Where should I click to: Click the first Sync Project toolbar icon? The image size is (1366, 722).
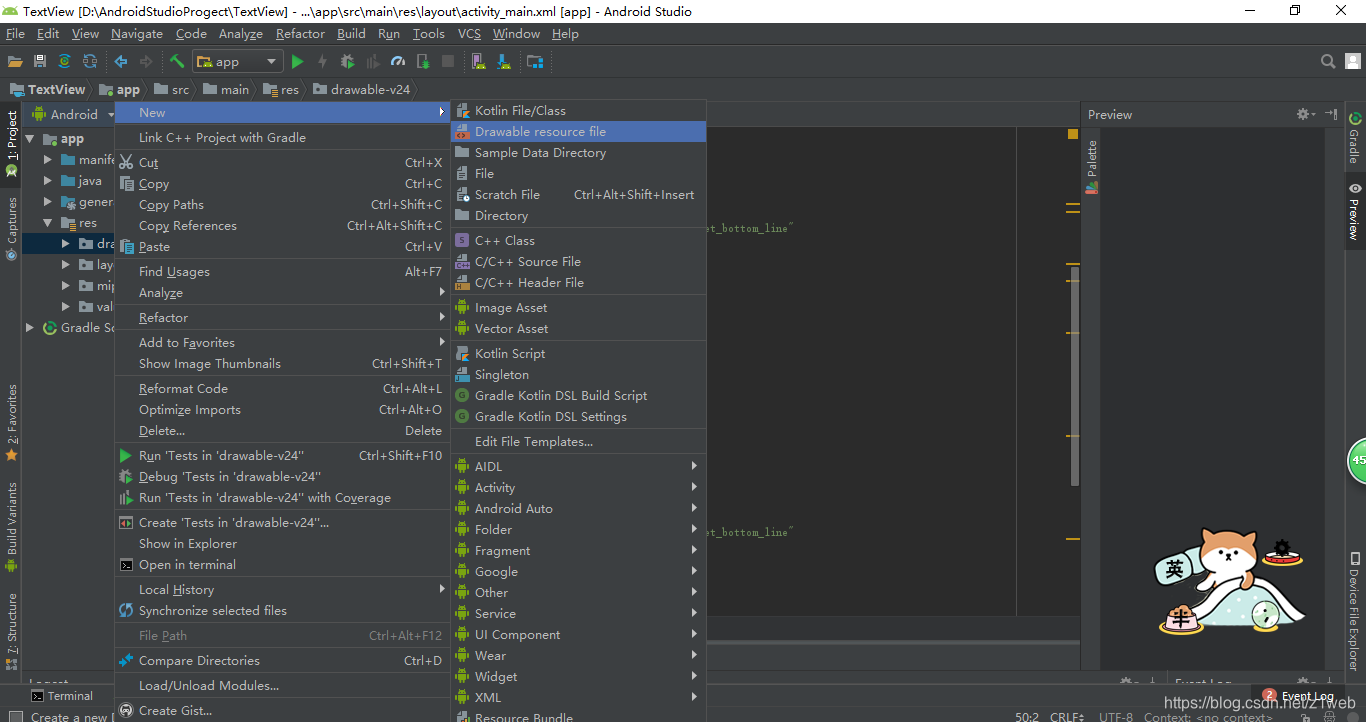(65, 61)
